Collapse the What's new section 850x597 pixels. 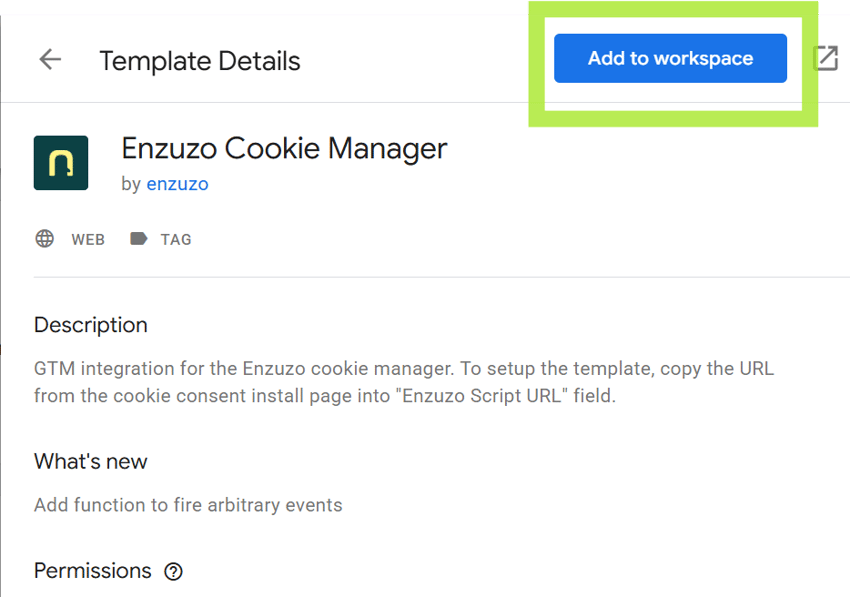(91, 461)
